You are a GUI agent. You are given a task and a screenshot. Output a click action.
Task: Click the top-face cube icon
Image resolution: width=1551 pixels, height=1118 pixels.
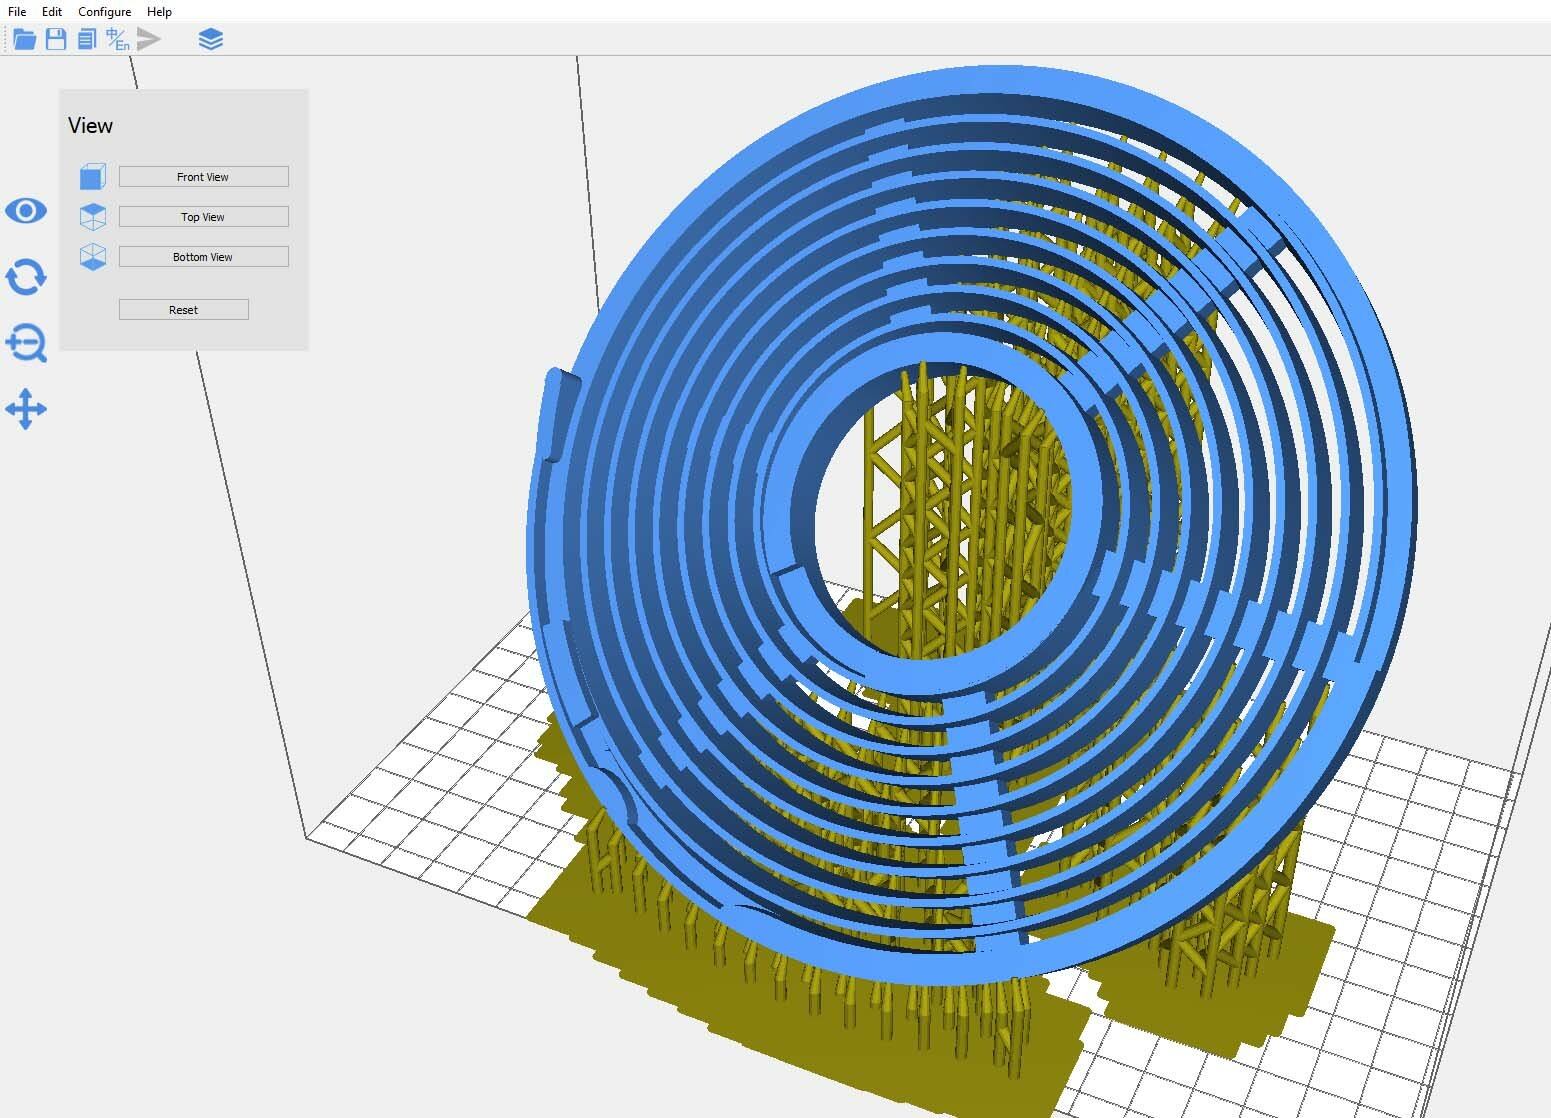point(92,217)
